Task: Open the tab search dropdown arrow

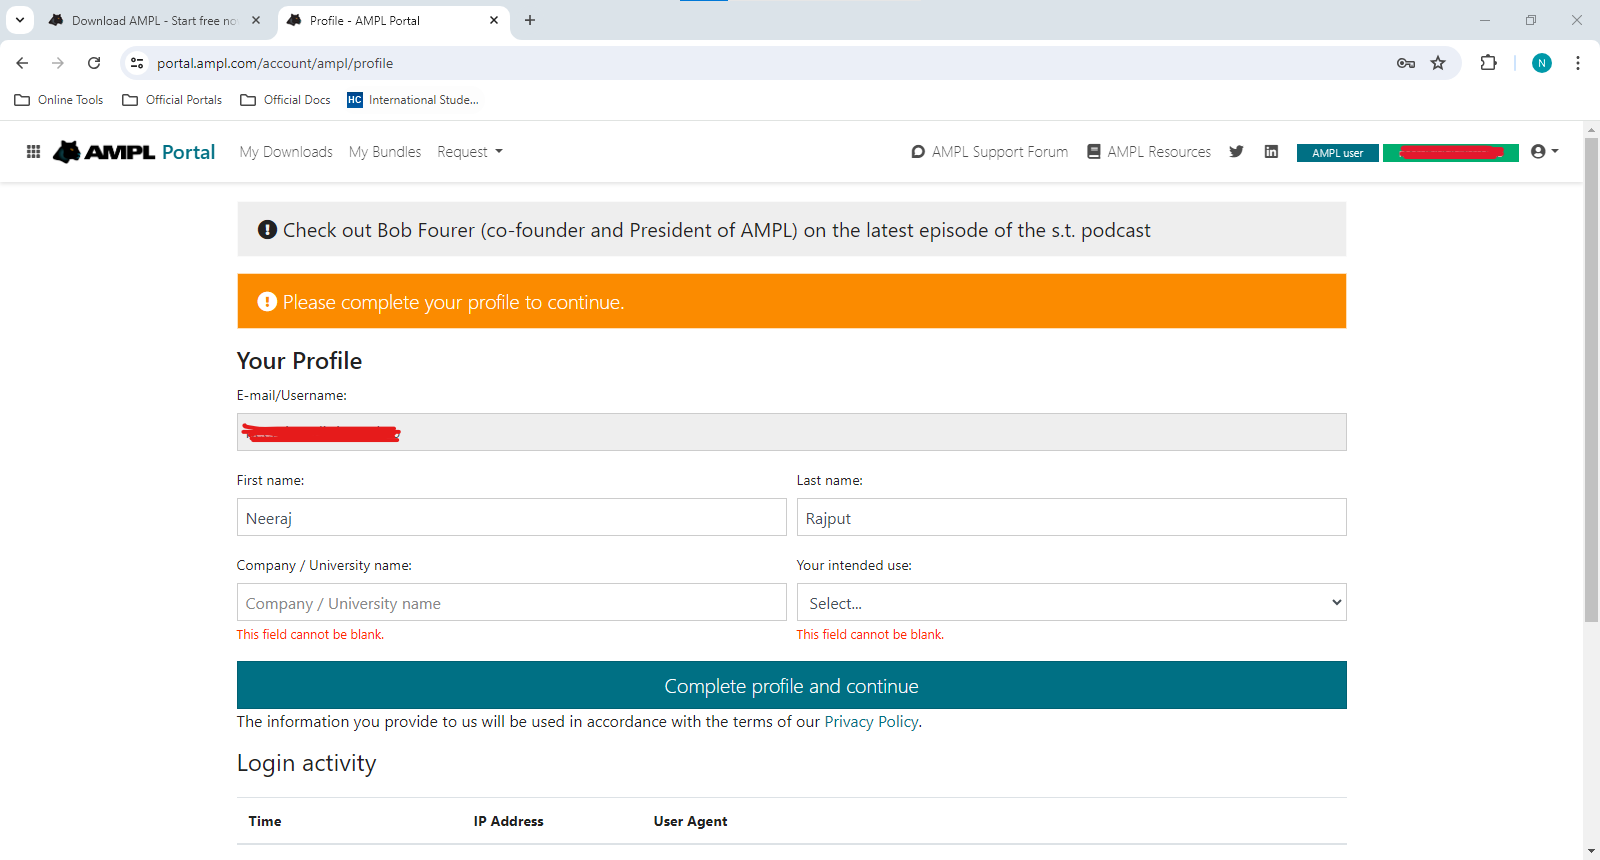Action: click(20, 20)
